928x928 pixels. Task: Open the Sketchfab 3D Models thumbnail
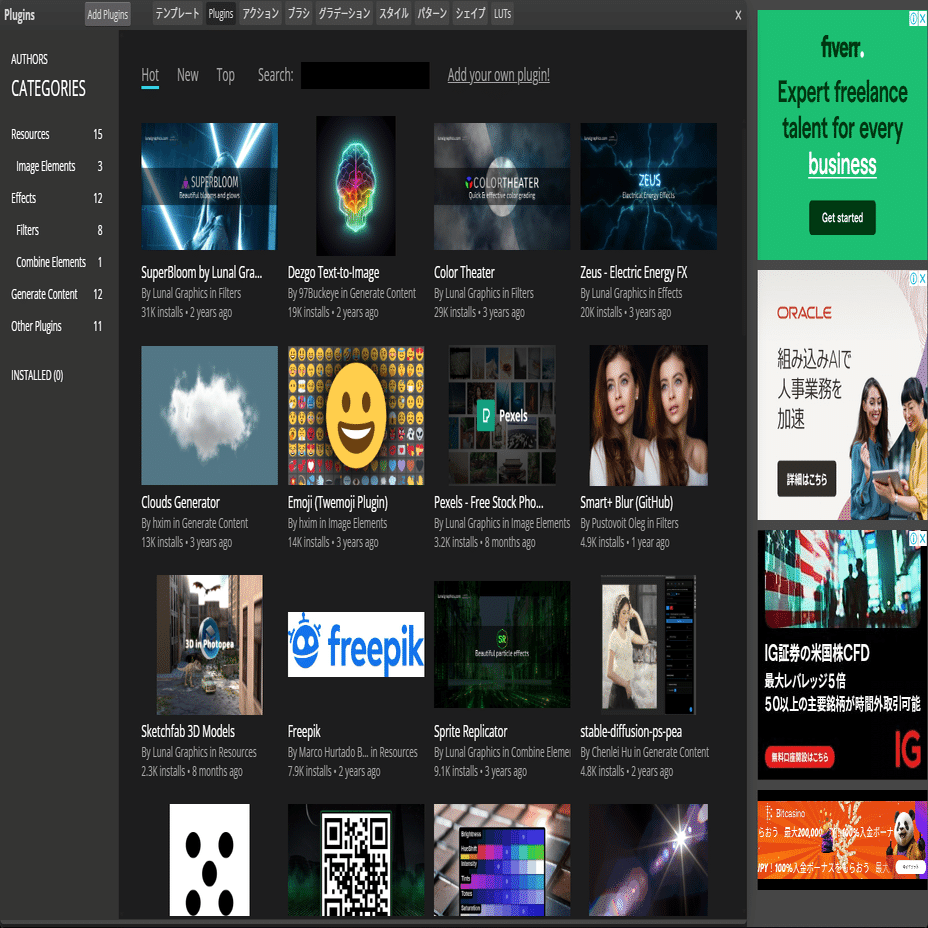[x=210, y=645]
